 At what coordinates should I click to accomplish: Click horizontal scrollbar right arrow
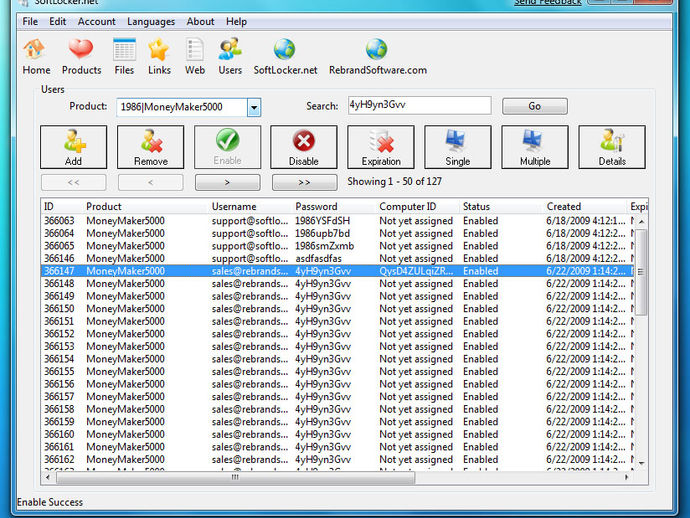pyautogui.click(x=627, y=478)
